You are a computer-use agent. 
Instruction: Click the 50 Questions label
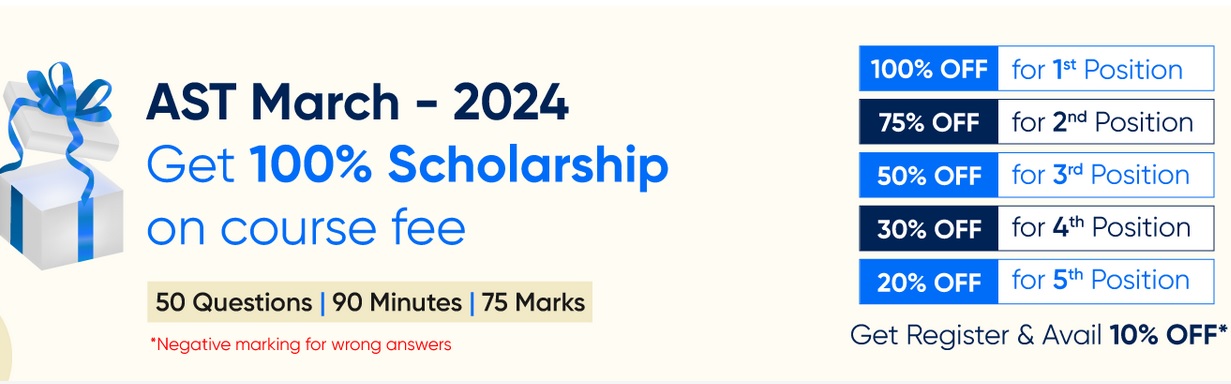(234, 301)
